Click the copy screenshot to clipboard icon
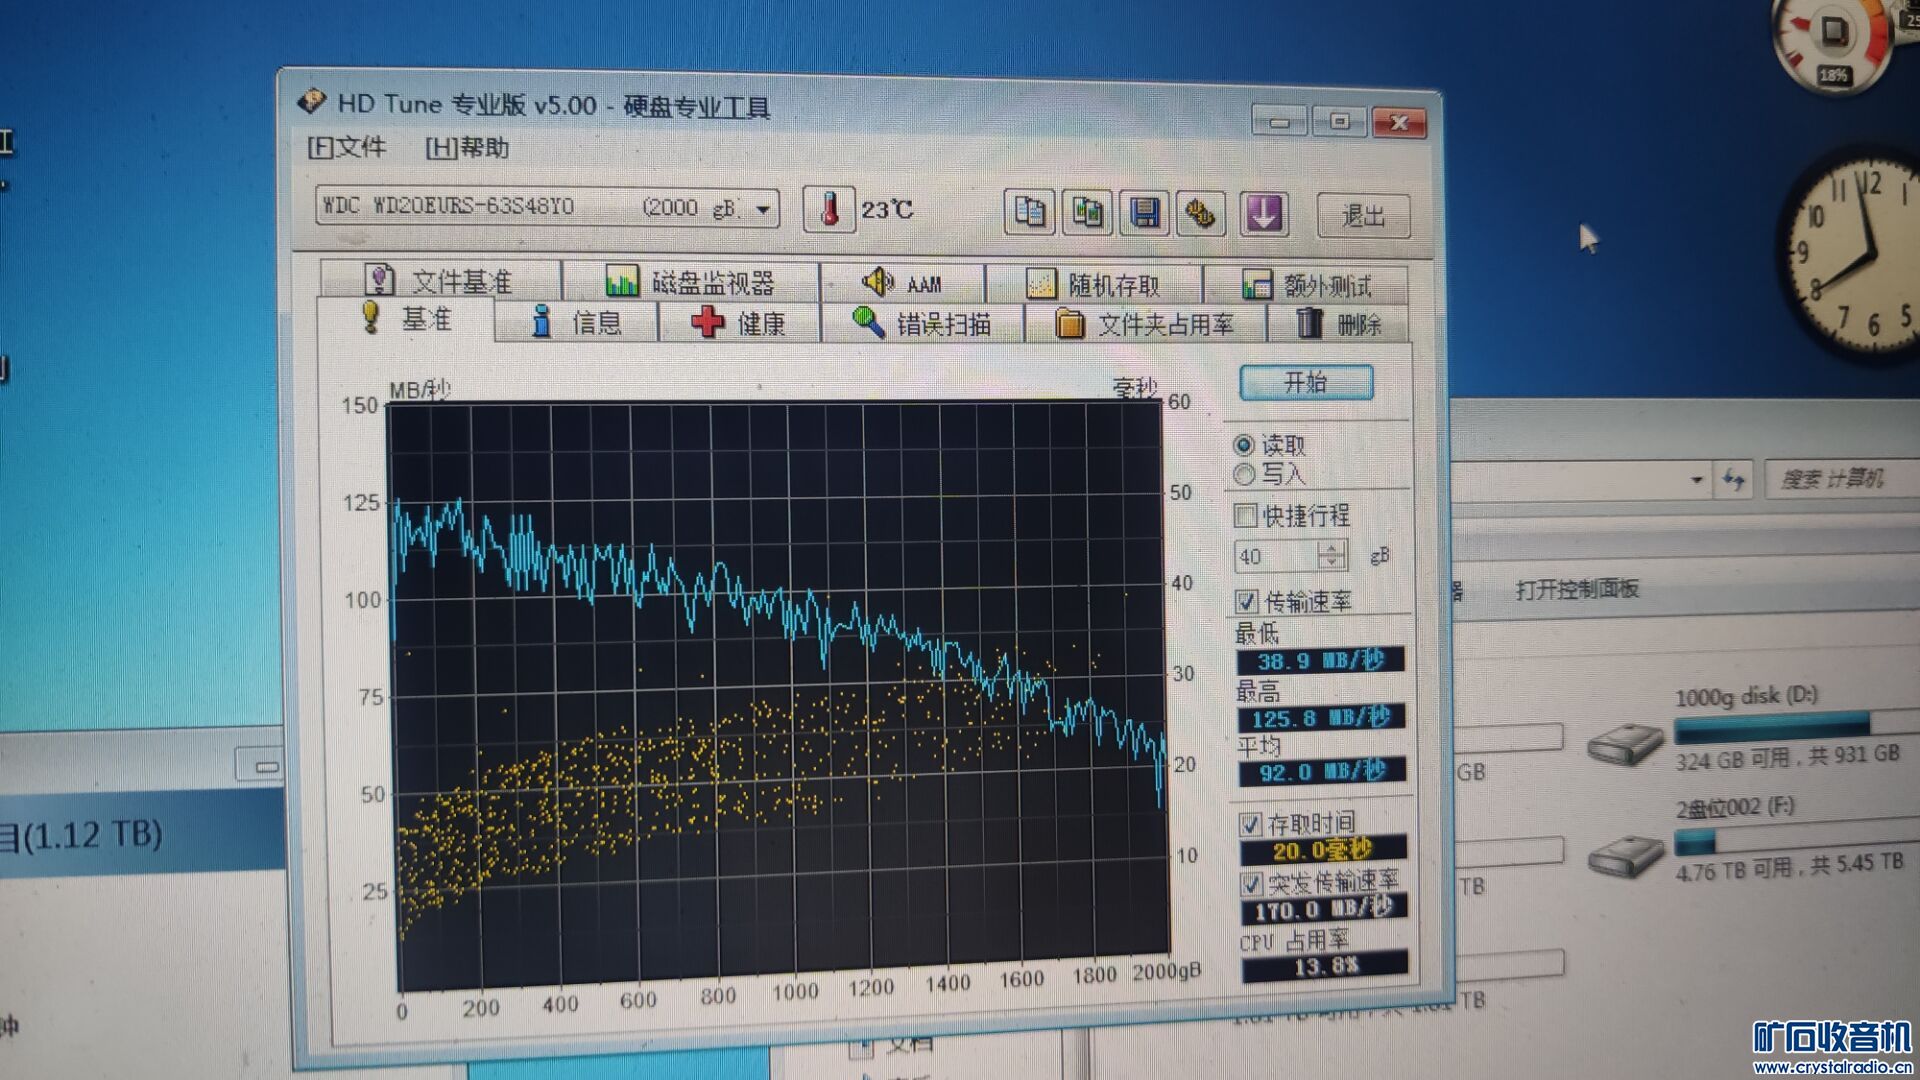This screenshot has width=1920, height=1080. tap(1087, 213)
